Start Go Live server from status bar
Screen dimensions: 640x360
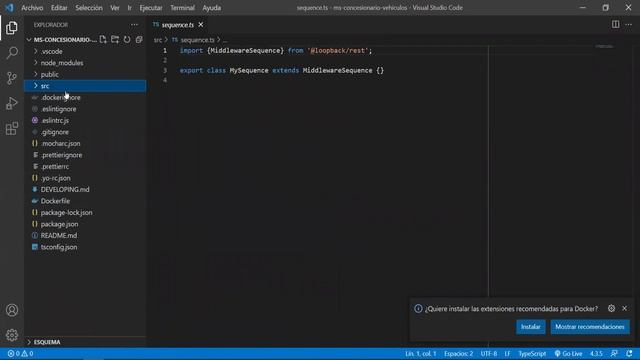click(x=568, y=354)
